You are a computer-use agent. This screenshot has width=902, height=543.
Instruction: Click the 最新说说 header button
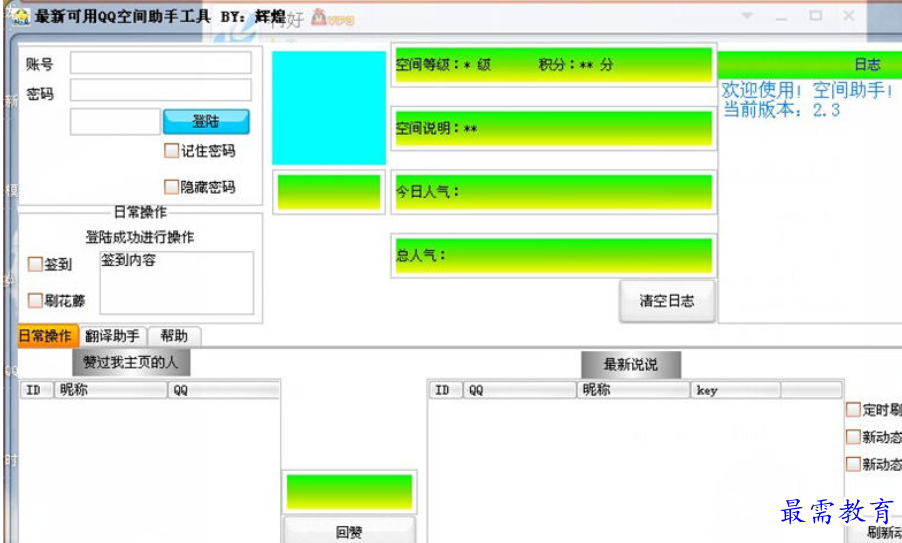tap(631, 364)
